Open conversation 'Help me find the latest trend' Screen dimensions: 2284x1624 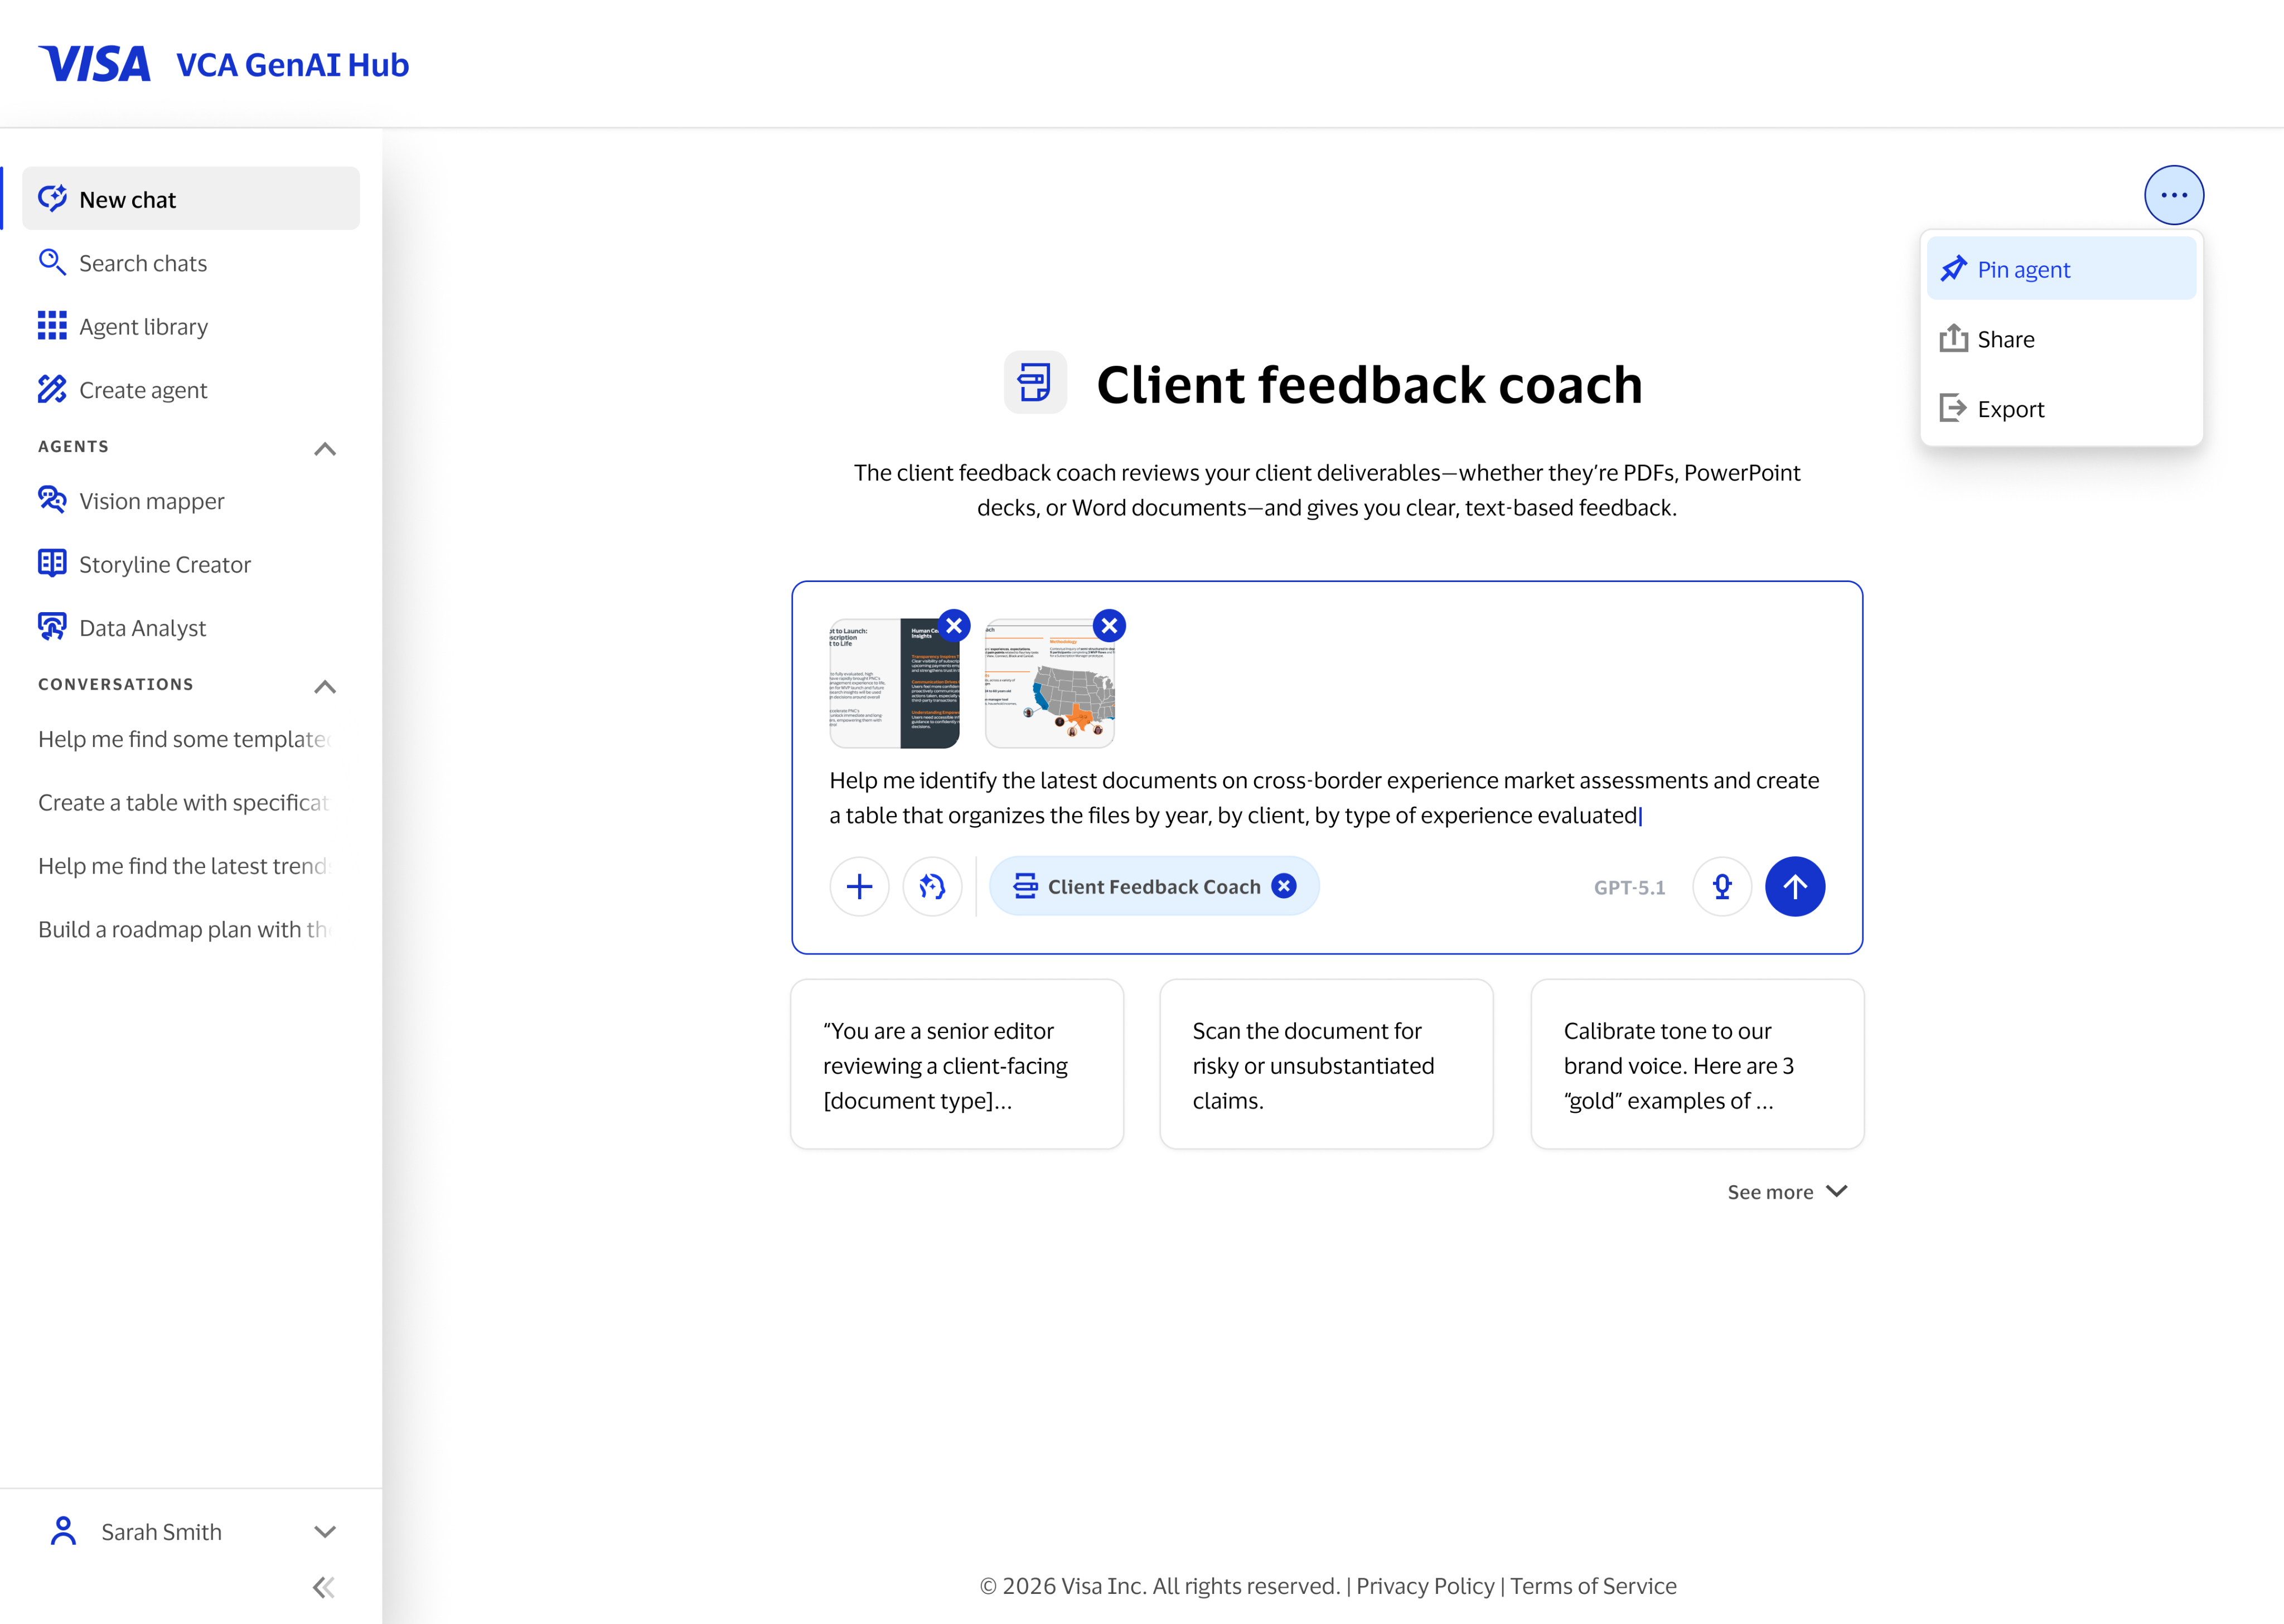(185, 866)
